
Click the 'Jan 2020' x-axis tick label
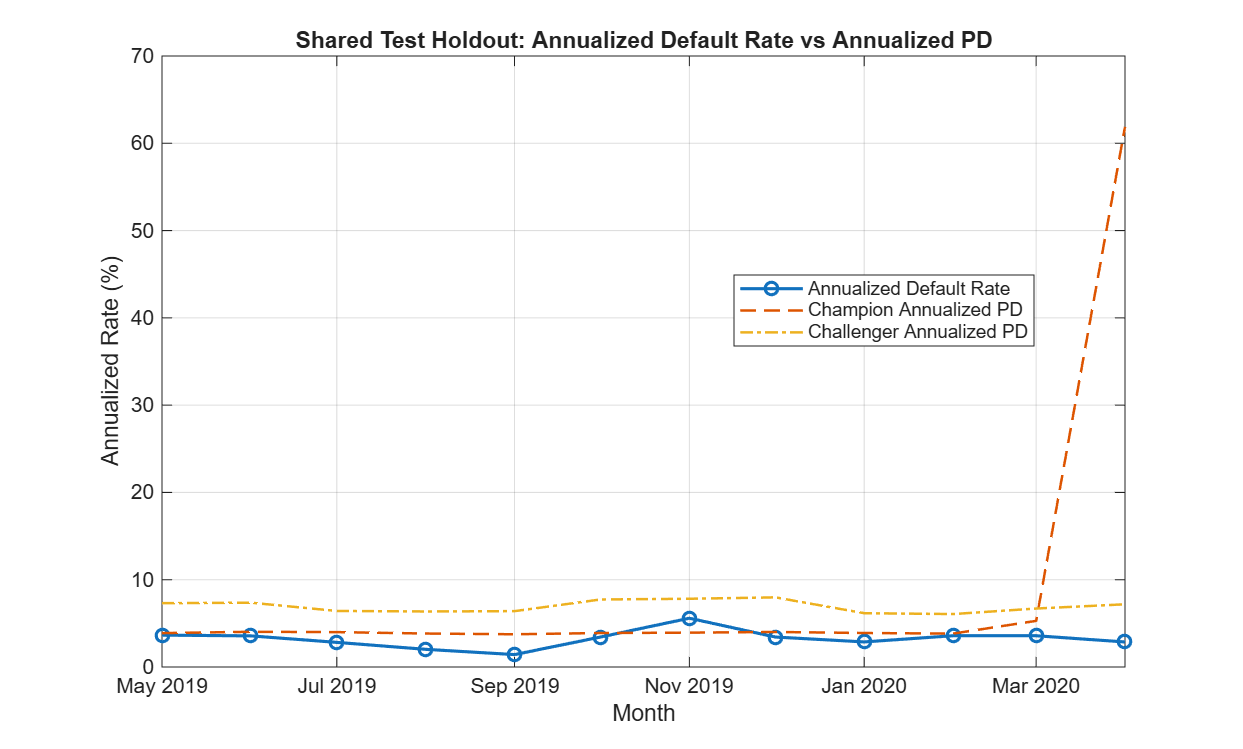(x=863, y=687)
